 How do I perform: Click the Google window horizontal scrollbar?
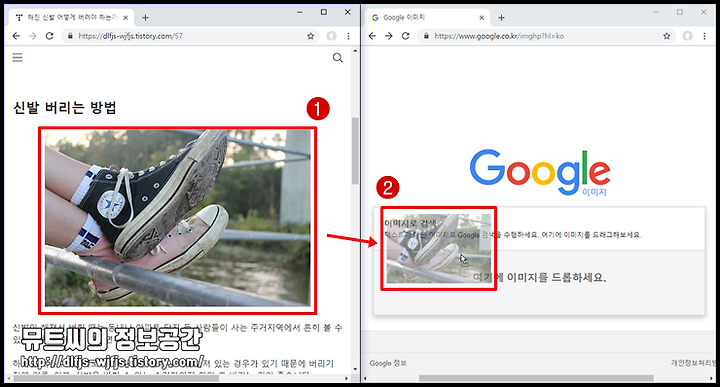[x=536, y=379]
